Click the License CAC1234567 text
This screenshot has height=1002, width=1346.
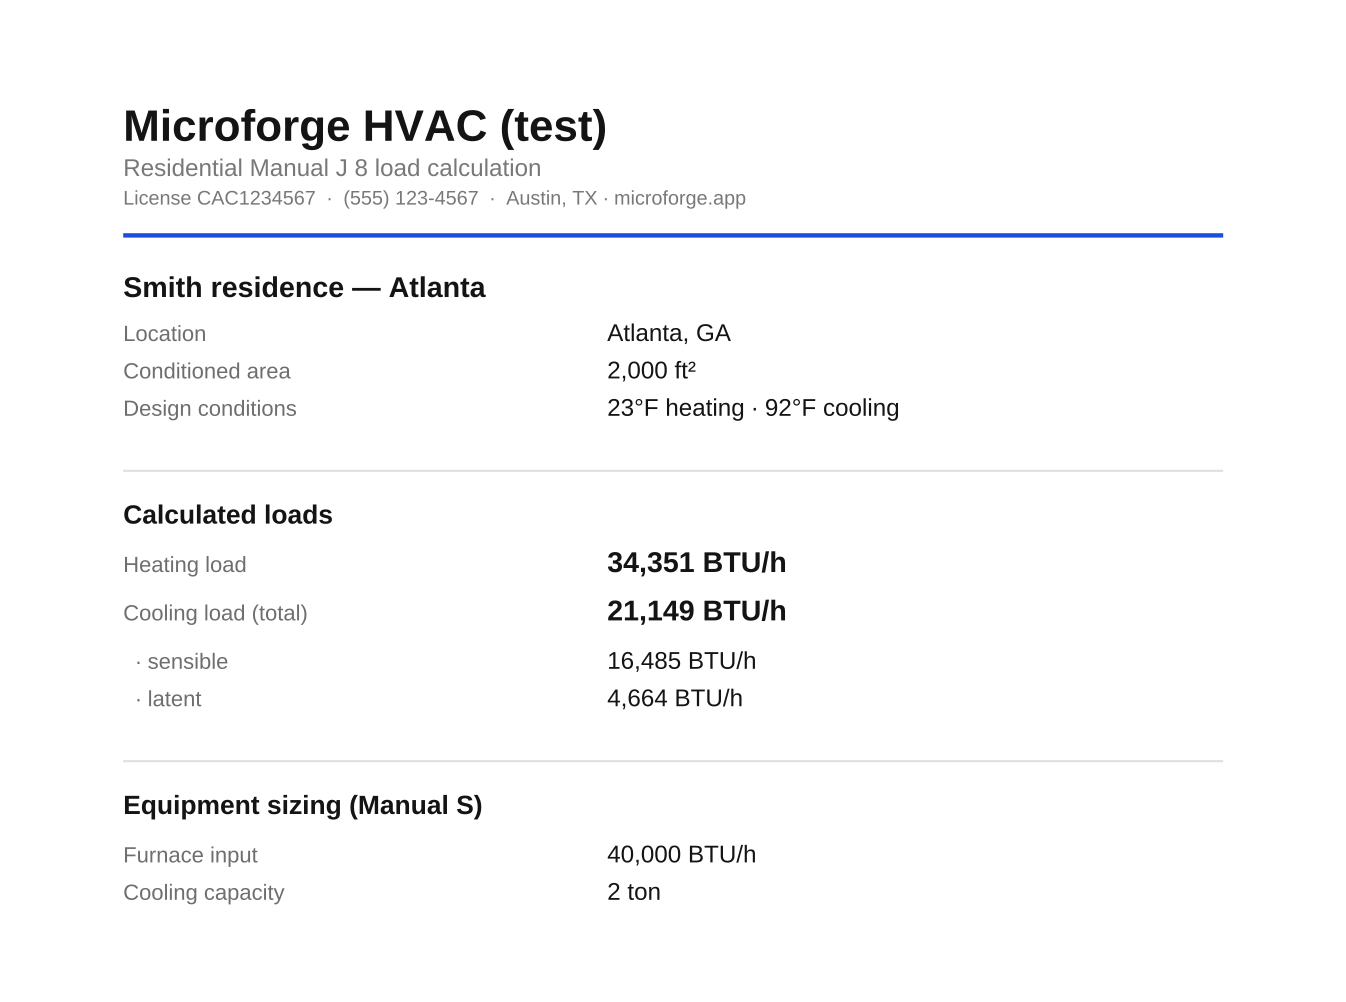click(x=219, y=198)
